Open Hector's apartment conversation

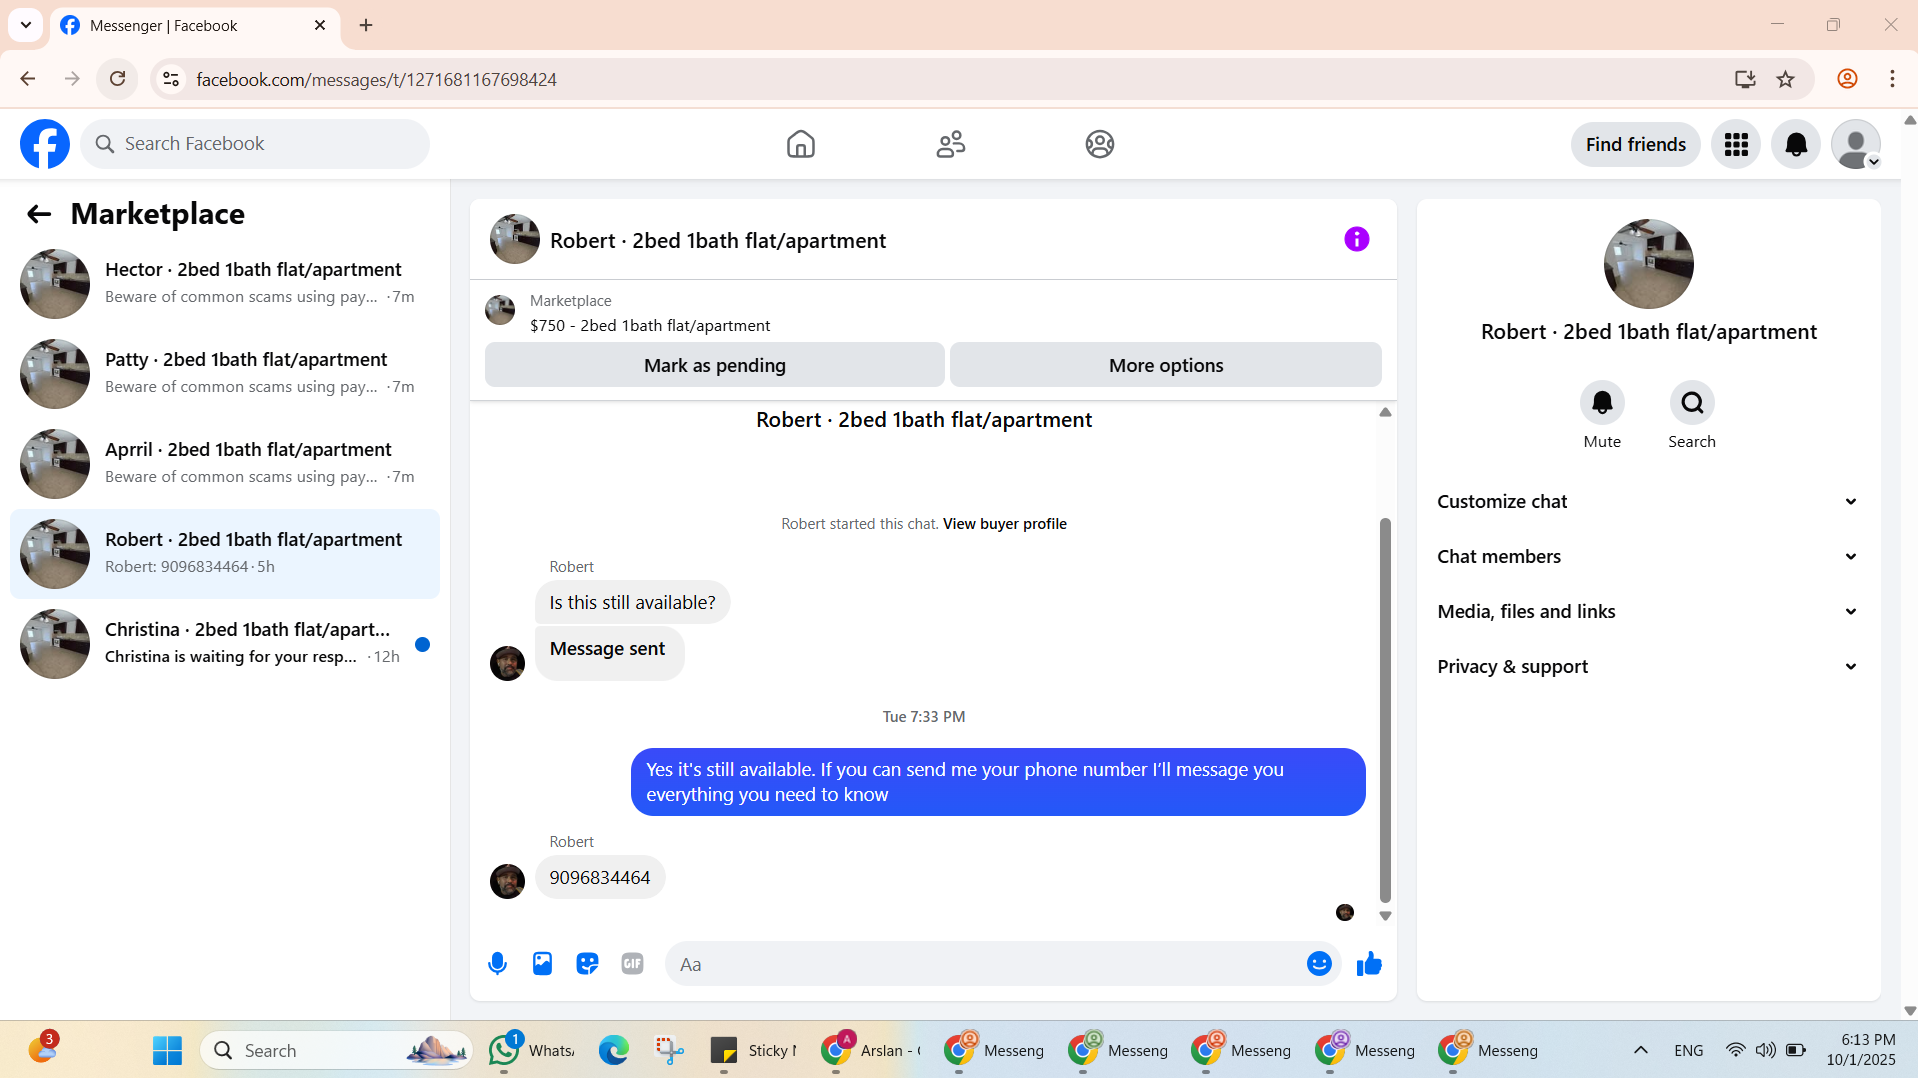point(225,284)
